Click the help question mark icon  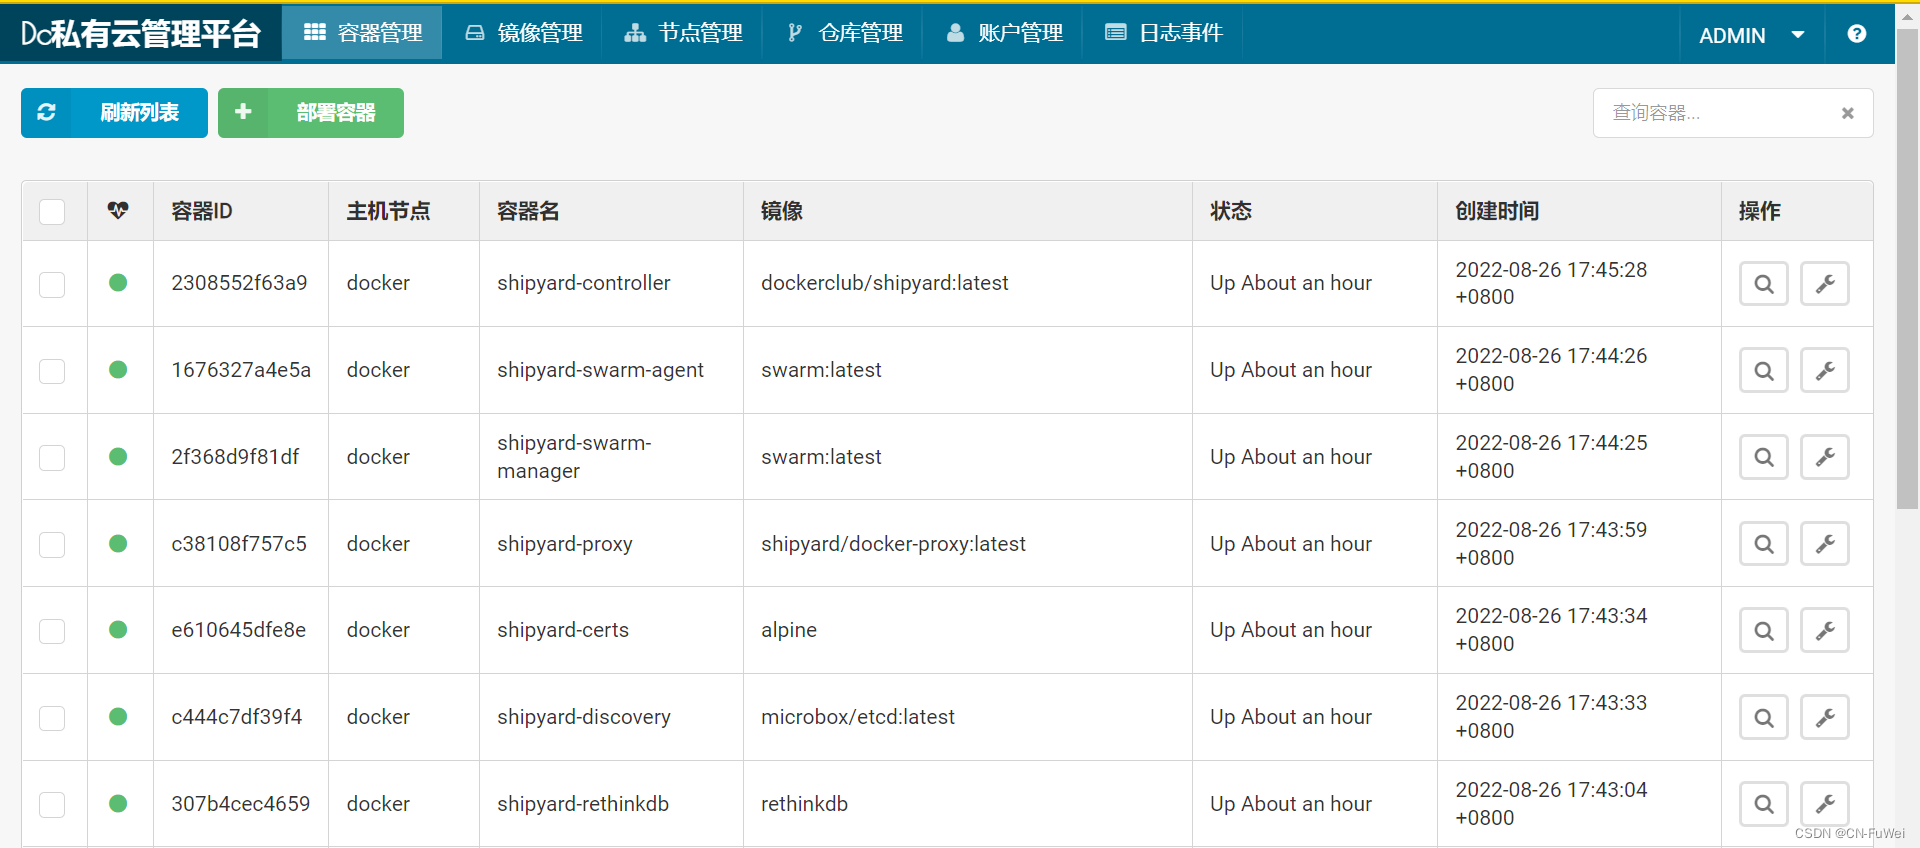(1857, 34)
